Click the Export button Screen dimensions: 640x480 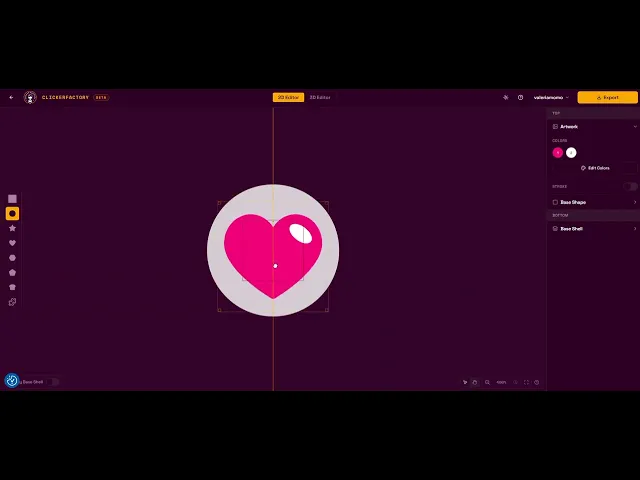tap(607, 97)
